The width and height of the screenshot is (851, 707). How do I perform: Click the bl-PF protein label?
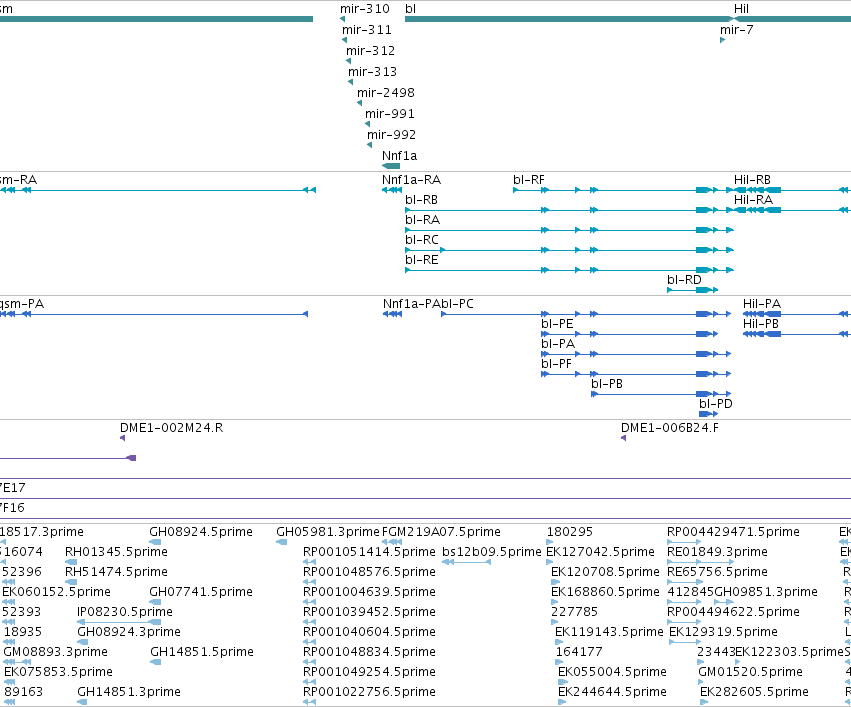click(x=556, y=364)
